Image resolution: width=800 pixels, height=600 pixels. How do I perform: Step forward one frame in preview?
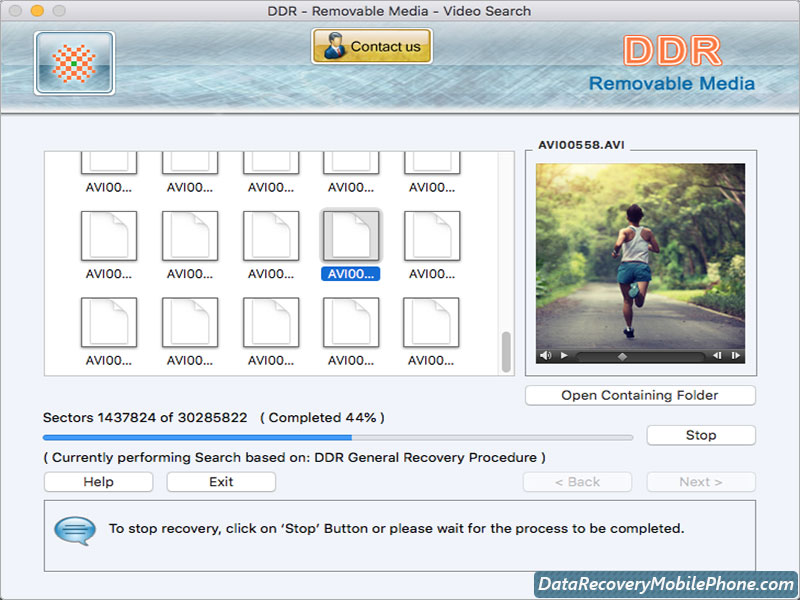click(x=736, y=355)
